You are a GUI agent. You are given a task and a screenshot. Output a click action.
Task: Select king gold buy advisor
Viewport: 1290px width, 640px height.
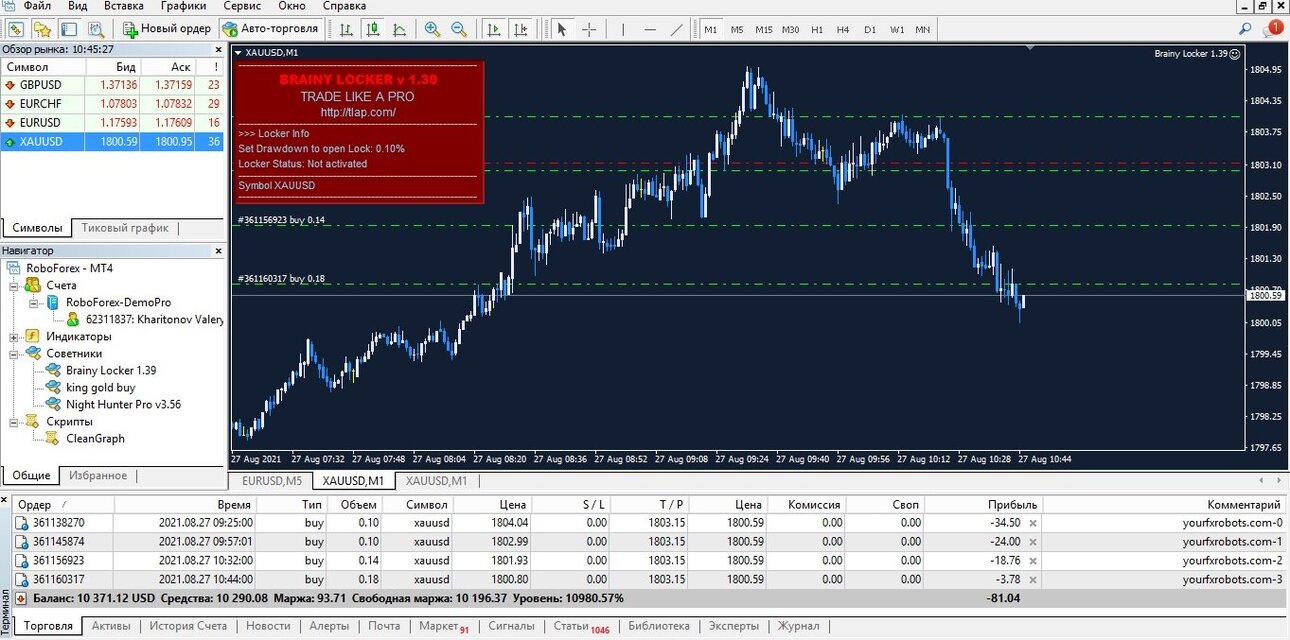click(x=100, y=387)
